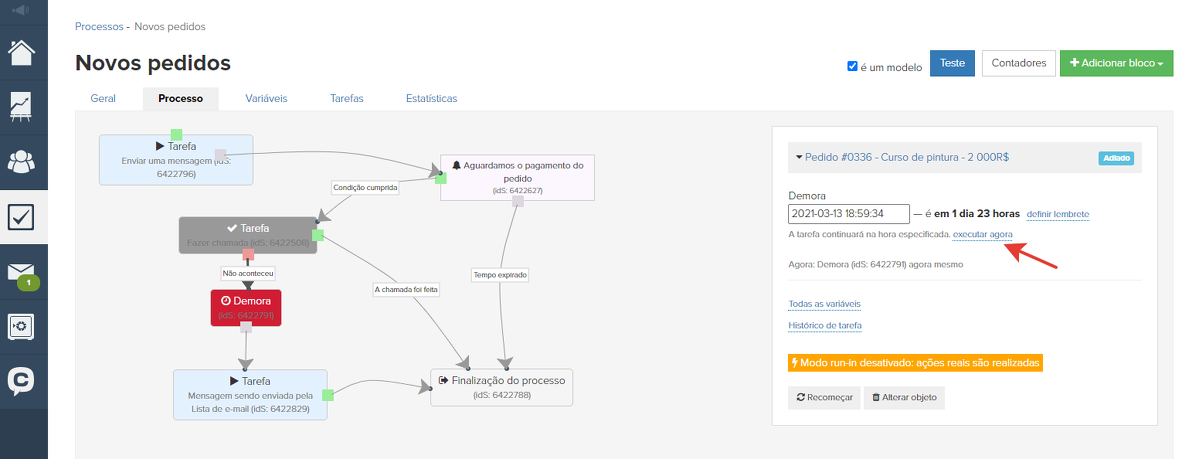Viewport: 1199px width, 459px height.
Task: Open the tasks checkmark icon in sidebar
Action: 23,216
